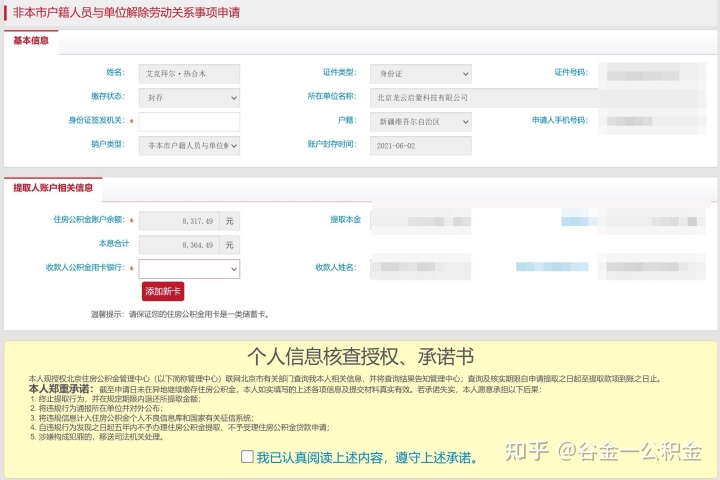The width and height of the screenshot is (720, 480).
Task: Click the 住房公积金账户余额 field showing 8,317.49
Action: click(x=178, y=220)
